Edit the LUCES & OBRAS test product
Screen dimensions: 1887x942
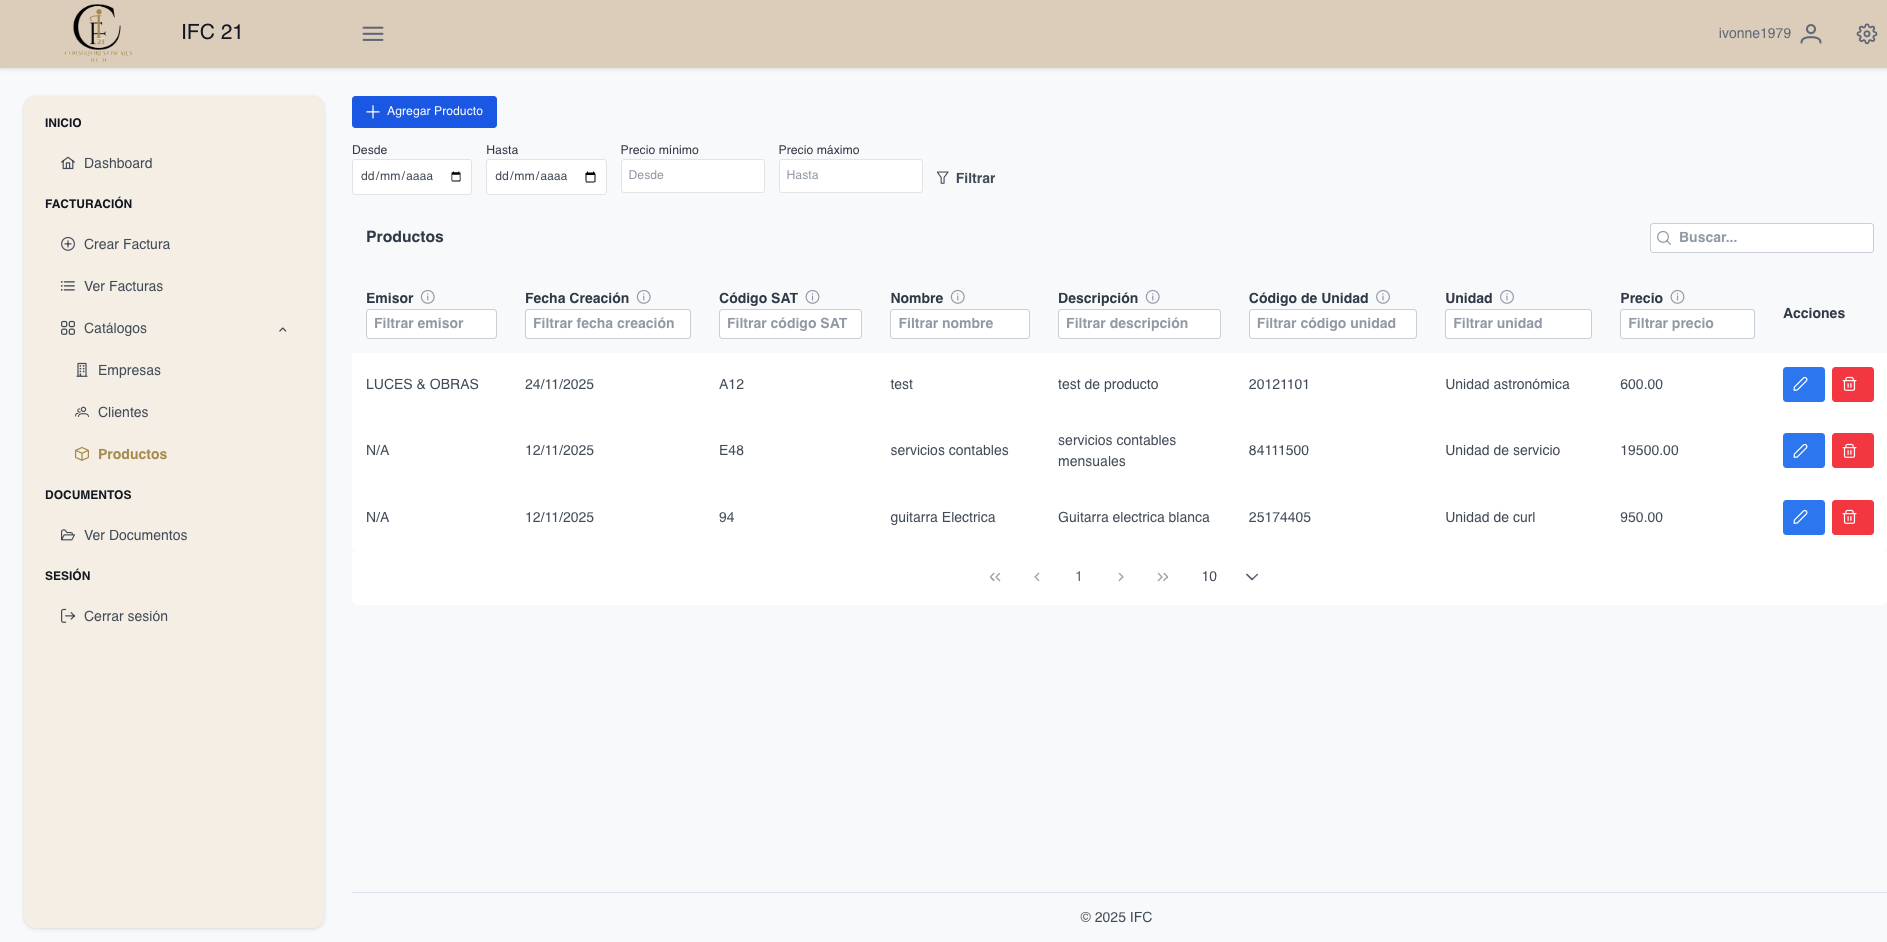[1803, 384]
